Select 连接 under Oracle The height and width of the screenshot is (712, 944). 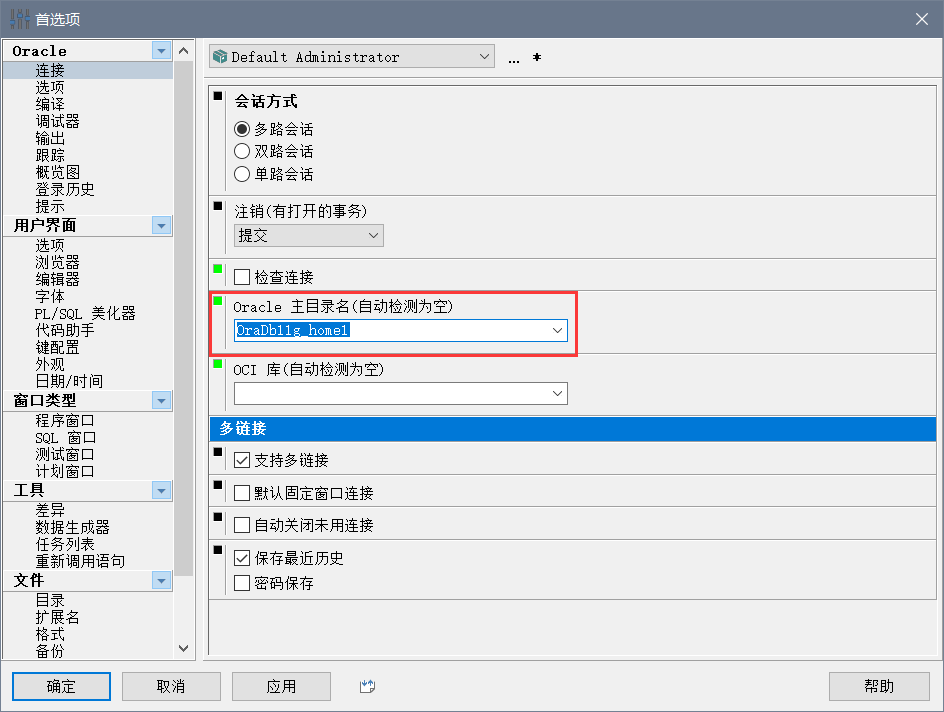coord(50,70)
